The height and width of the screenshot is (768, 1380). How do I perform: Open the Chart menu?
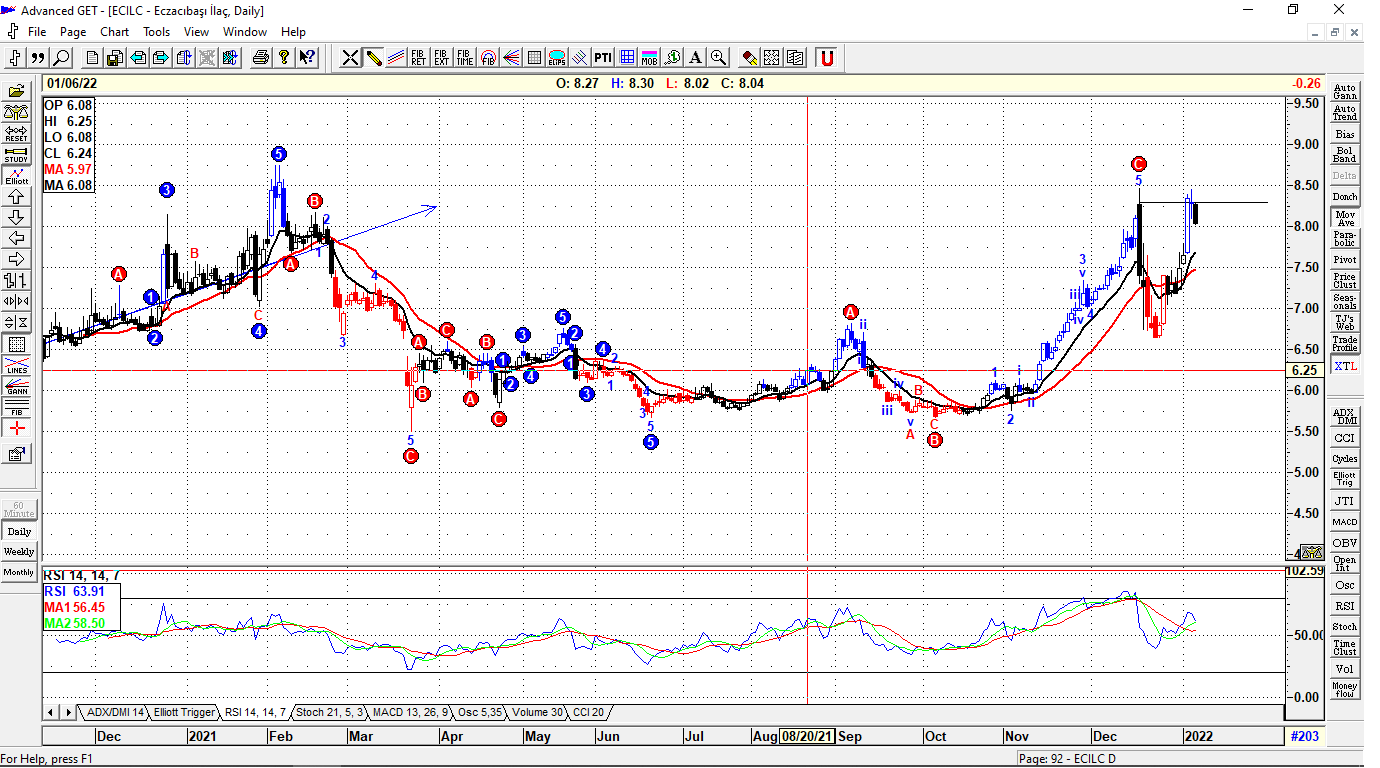click(114, 32)
